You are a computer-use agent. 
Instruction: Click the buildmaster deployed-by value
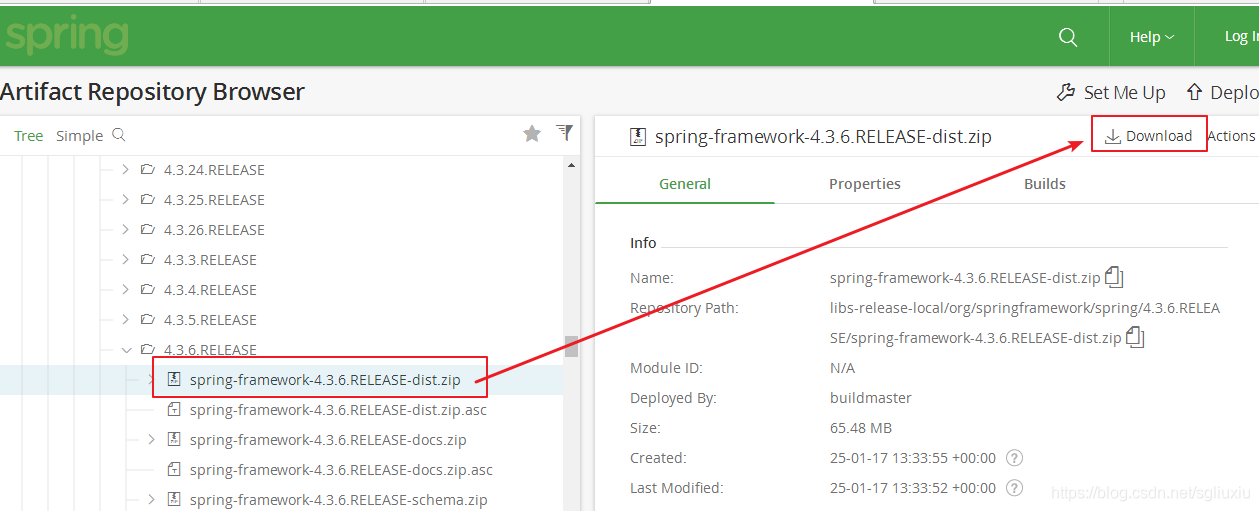(x=871, y=398)
